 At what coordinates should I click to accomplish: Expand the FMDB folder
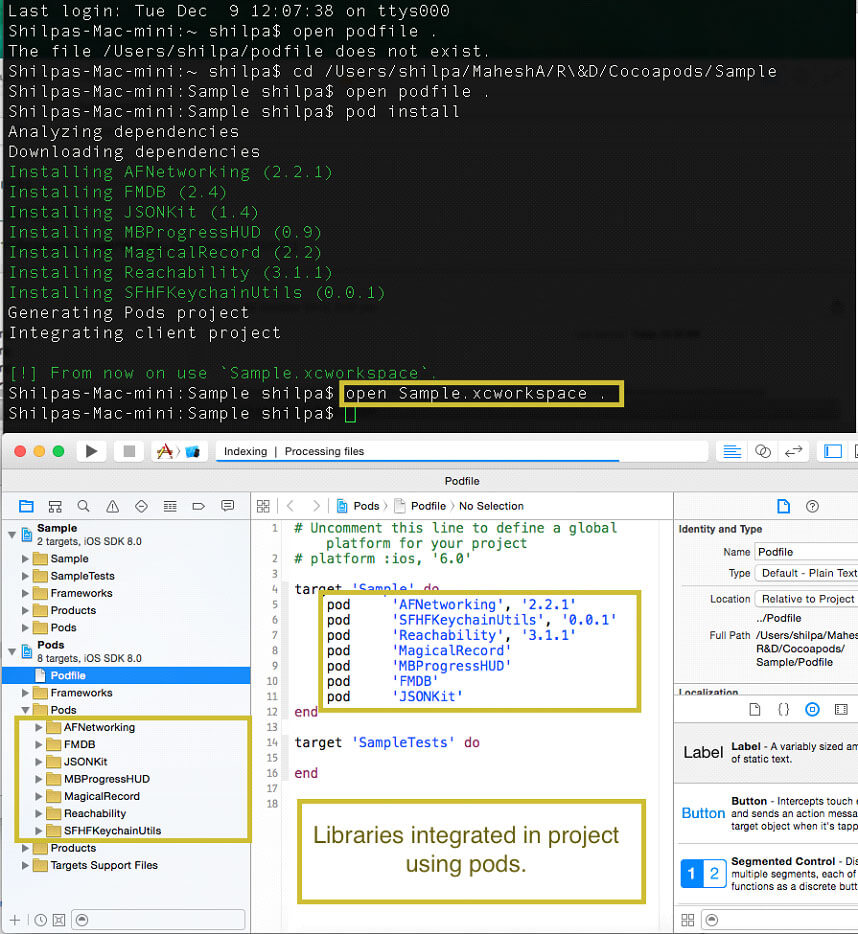pos(39,745)
